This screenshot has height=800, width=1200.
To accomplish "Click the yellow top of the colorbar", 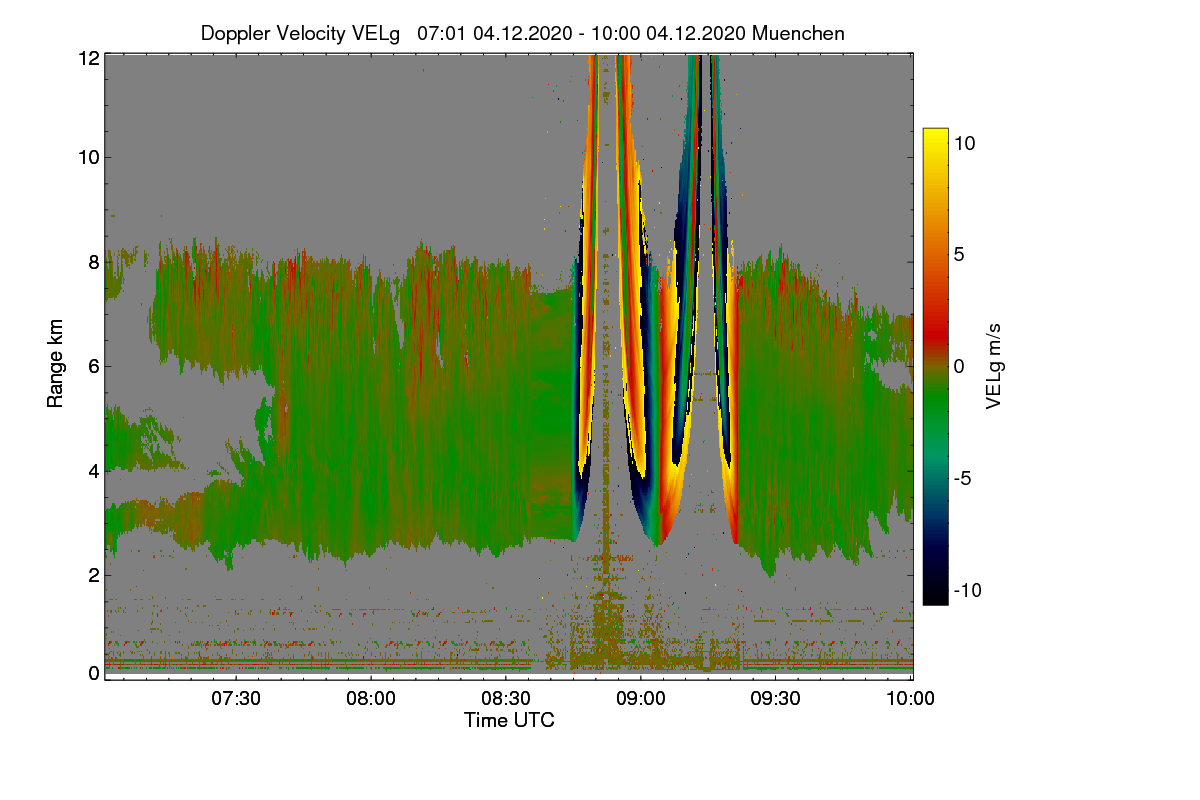I will (935, 136).
